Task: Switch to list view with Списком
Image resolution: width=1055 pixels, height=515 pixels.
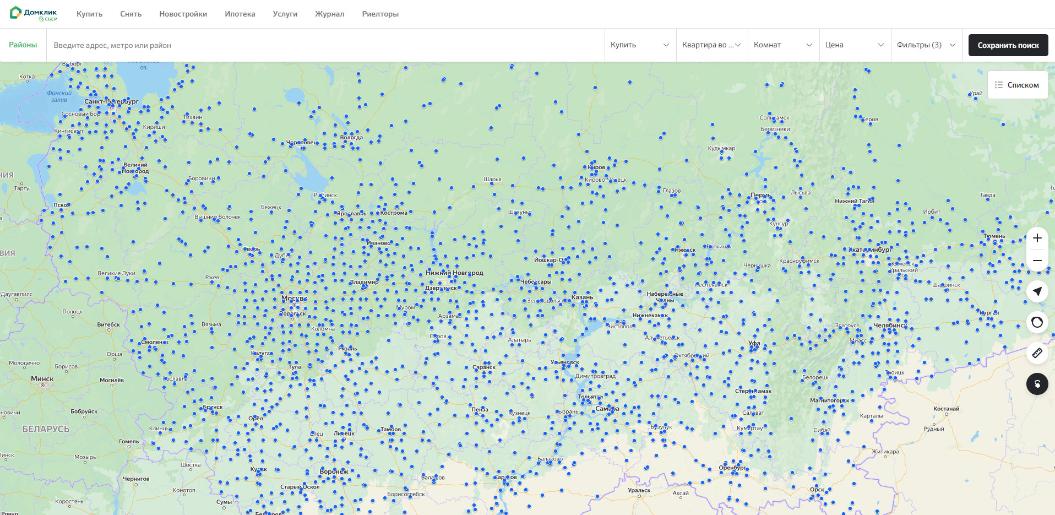Action: pos(1017,85)
